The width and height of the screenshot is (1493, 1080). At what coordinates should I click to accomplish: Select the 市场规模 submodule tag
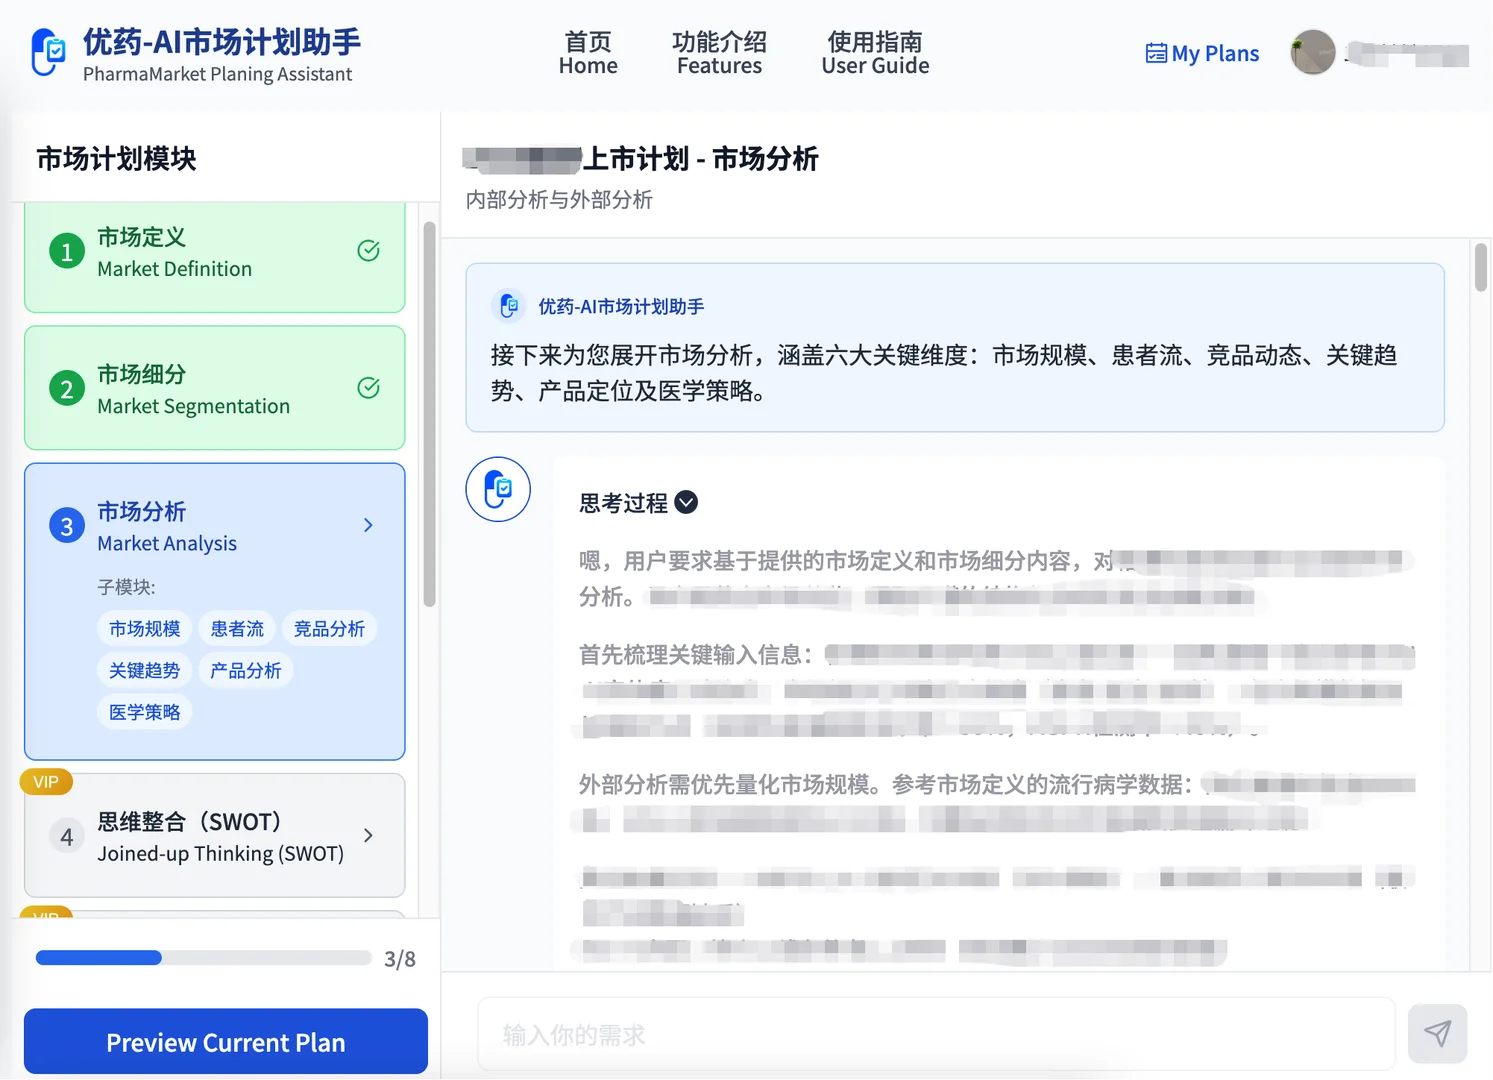[145, 628]
